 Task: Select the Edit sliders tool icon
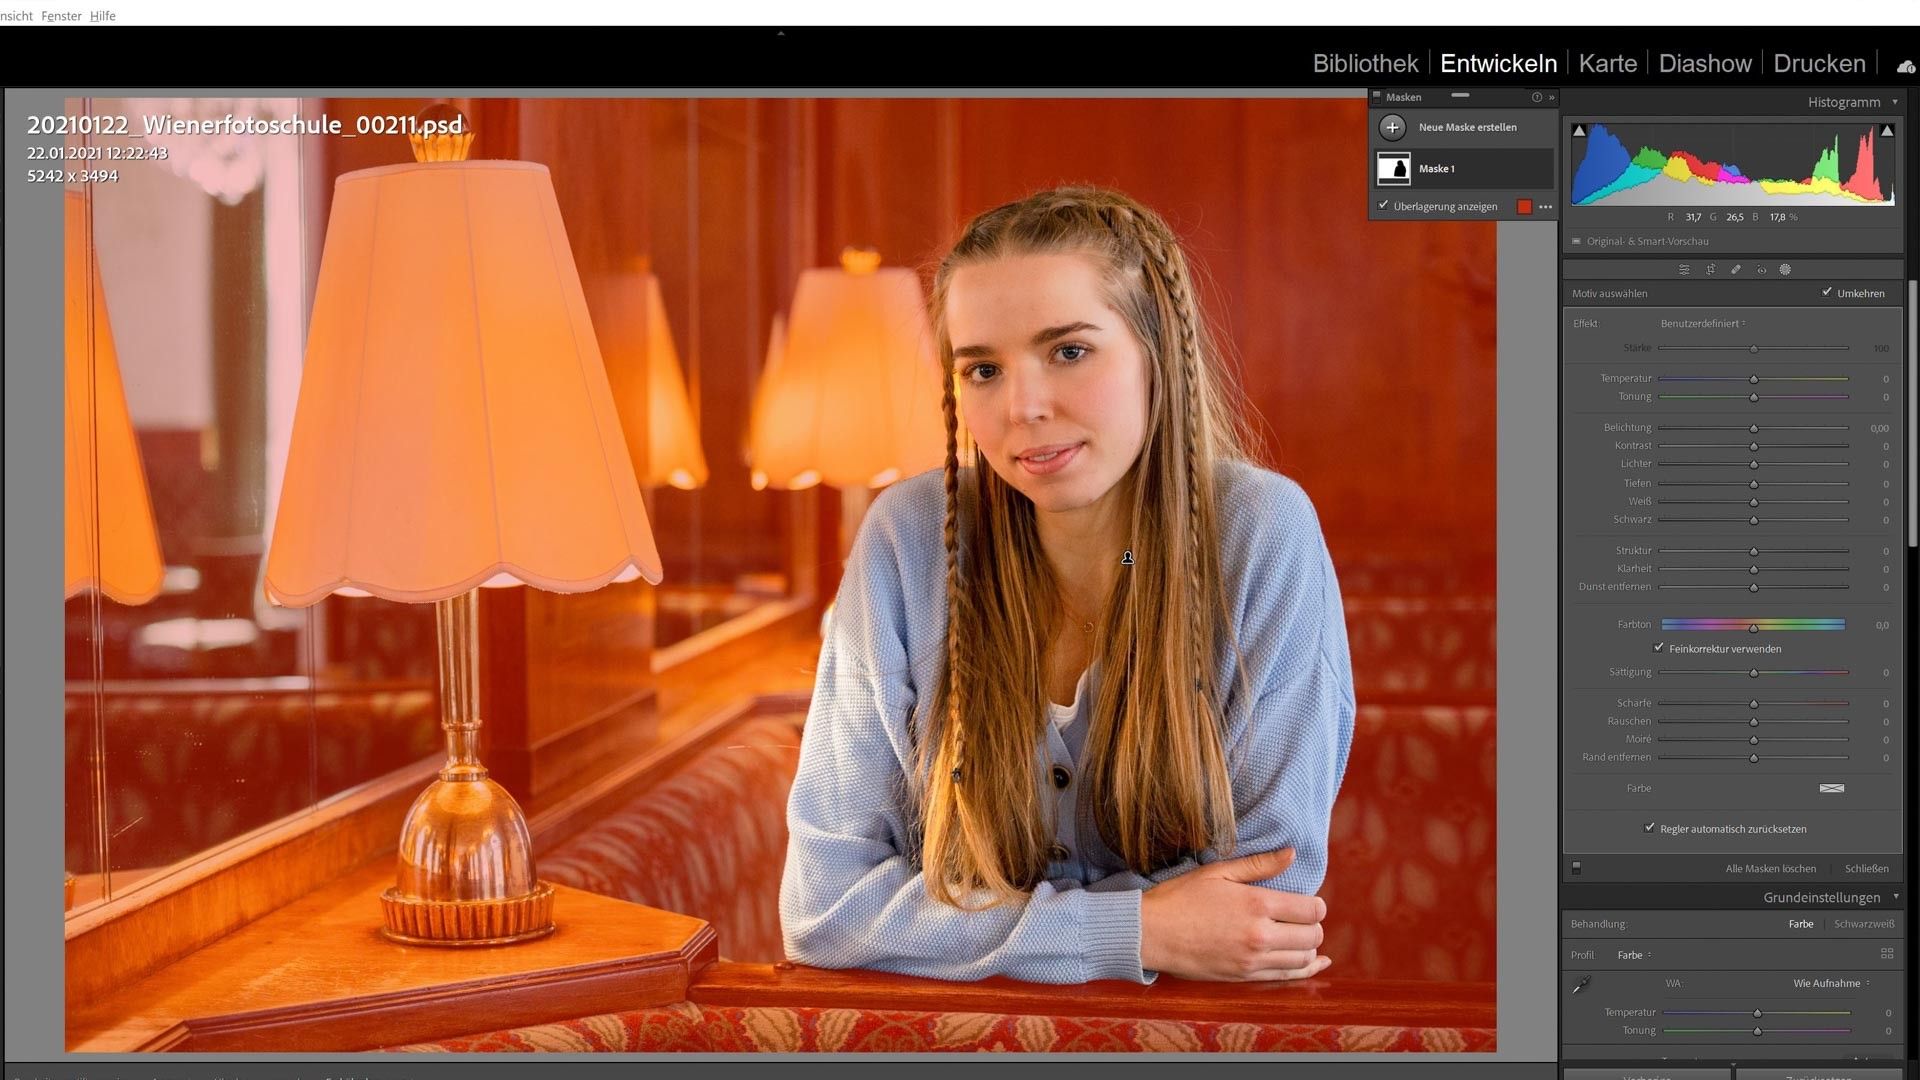(1684, 270)
